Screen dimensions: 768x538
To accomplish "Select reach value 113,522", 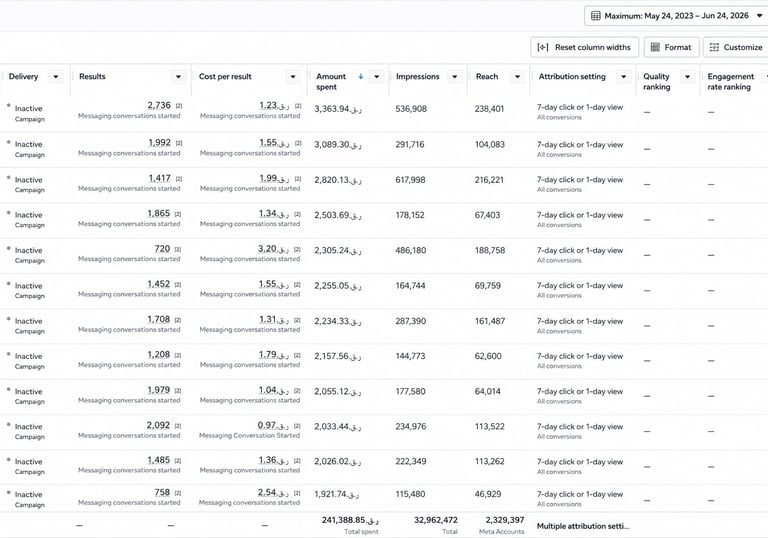I will pos(489,427).
